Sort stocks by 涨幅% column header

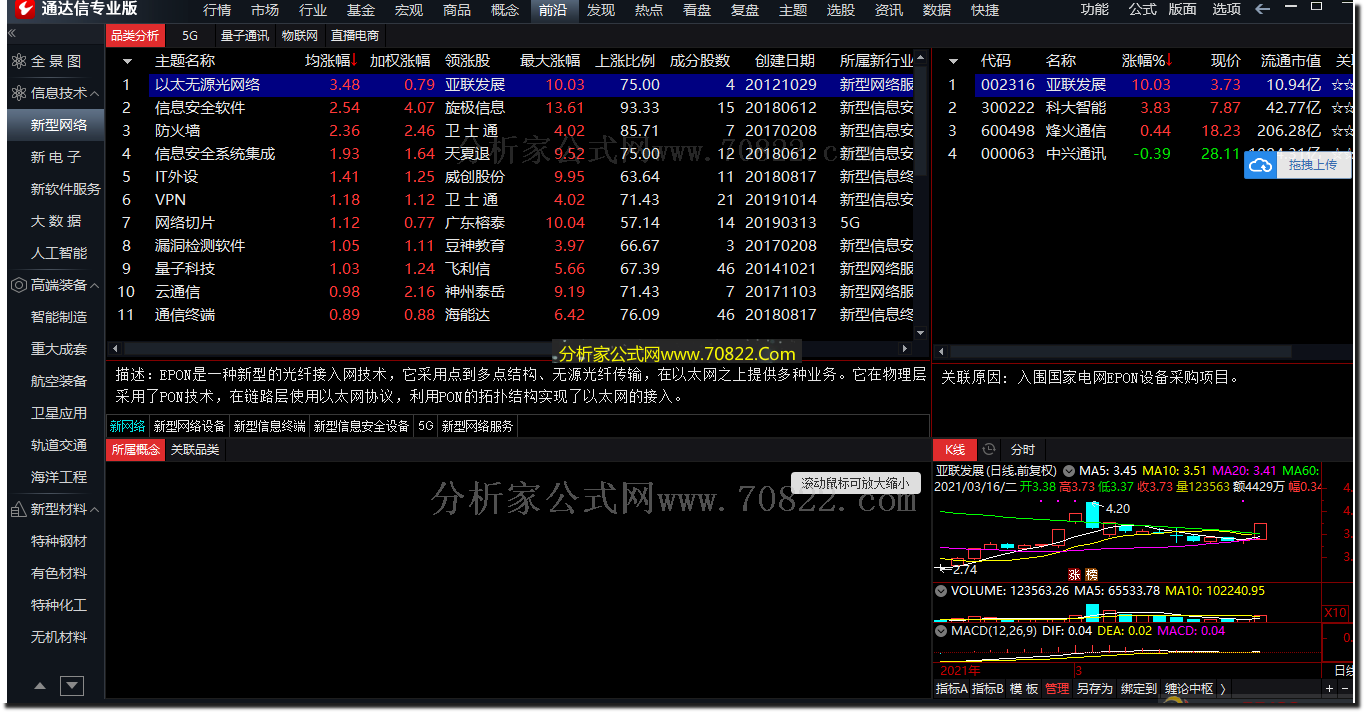click(x=1148, y=61)
